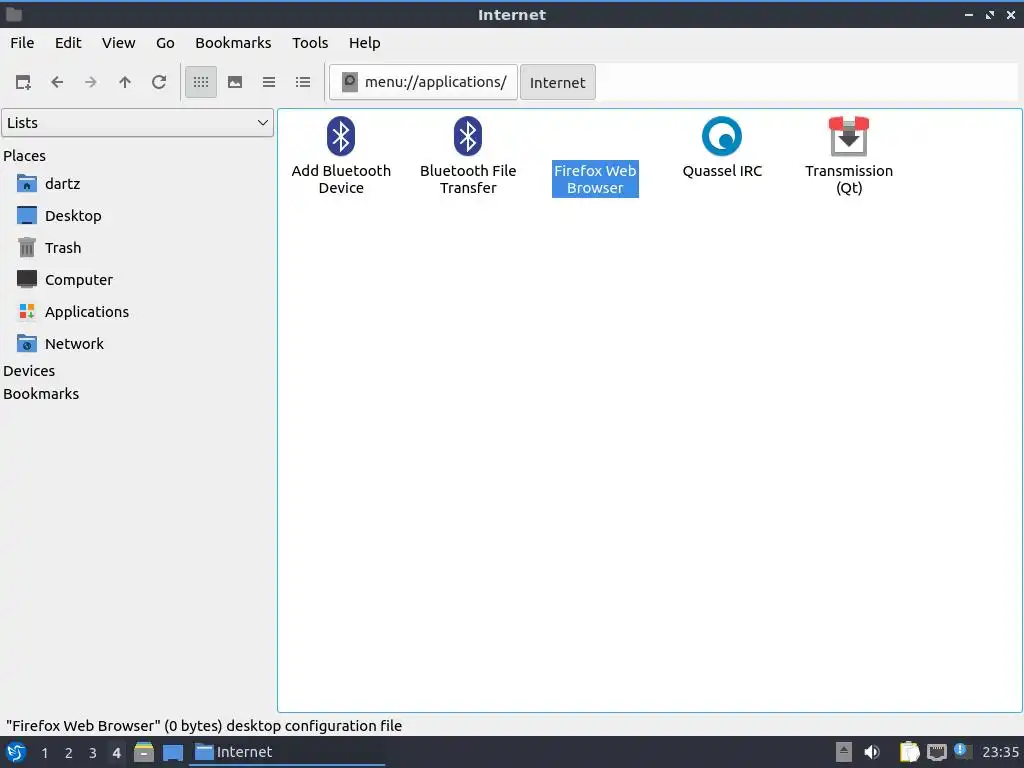Viewport: 1024px width, 768px height.
Task: Select the Transmission (Qt) launcher
Action: tap(849, 156)
